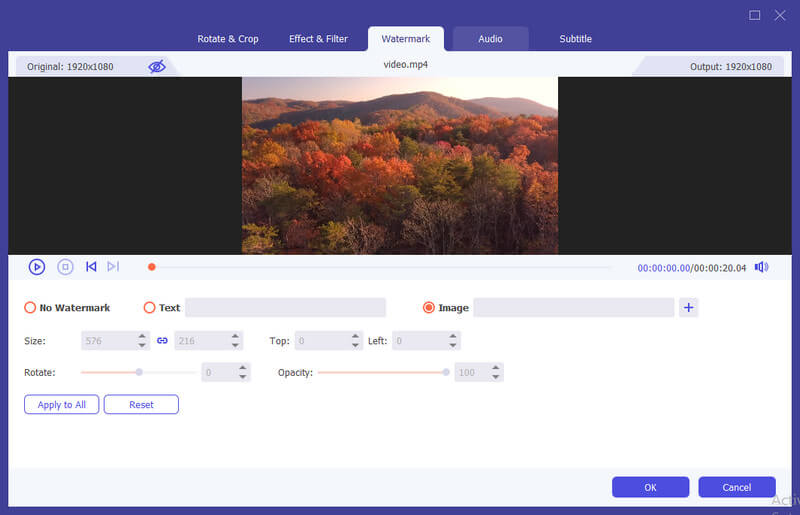Play the video preview
The image size is (800, 515).
[x=37, y=267]
